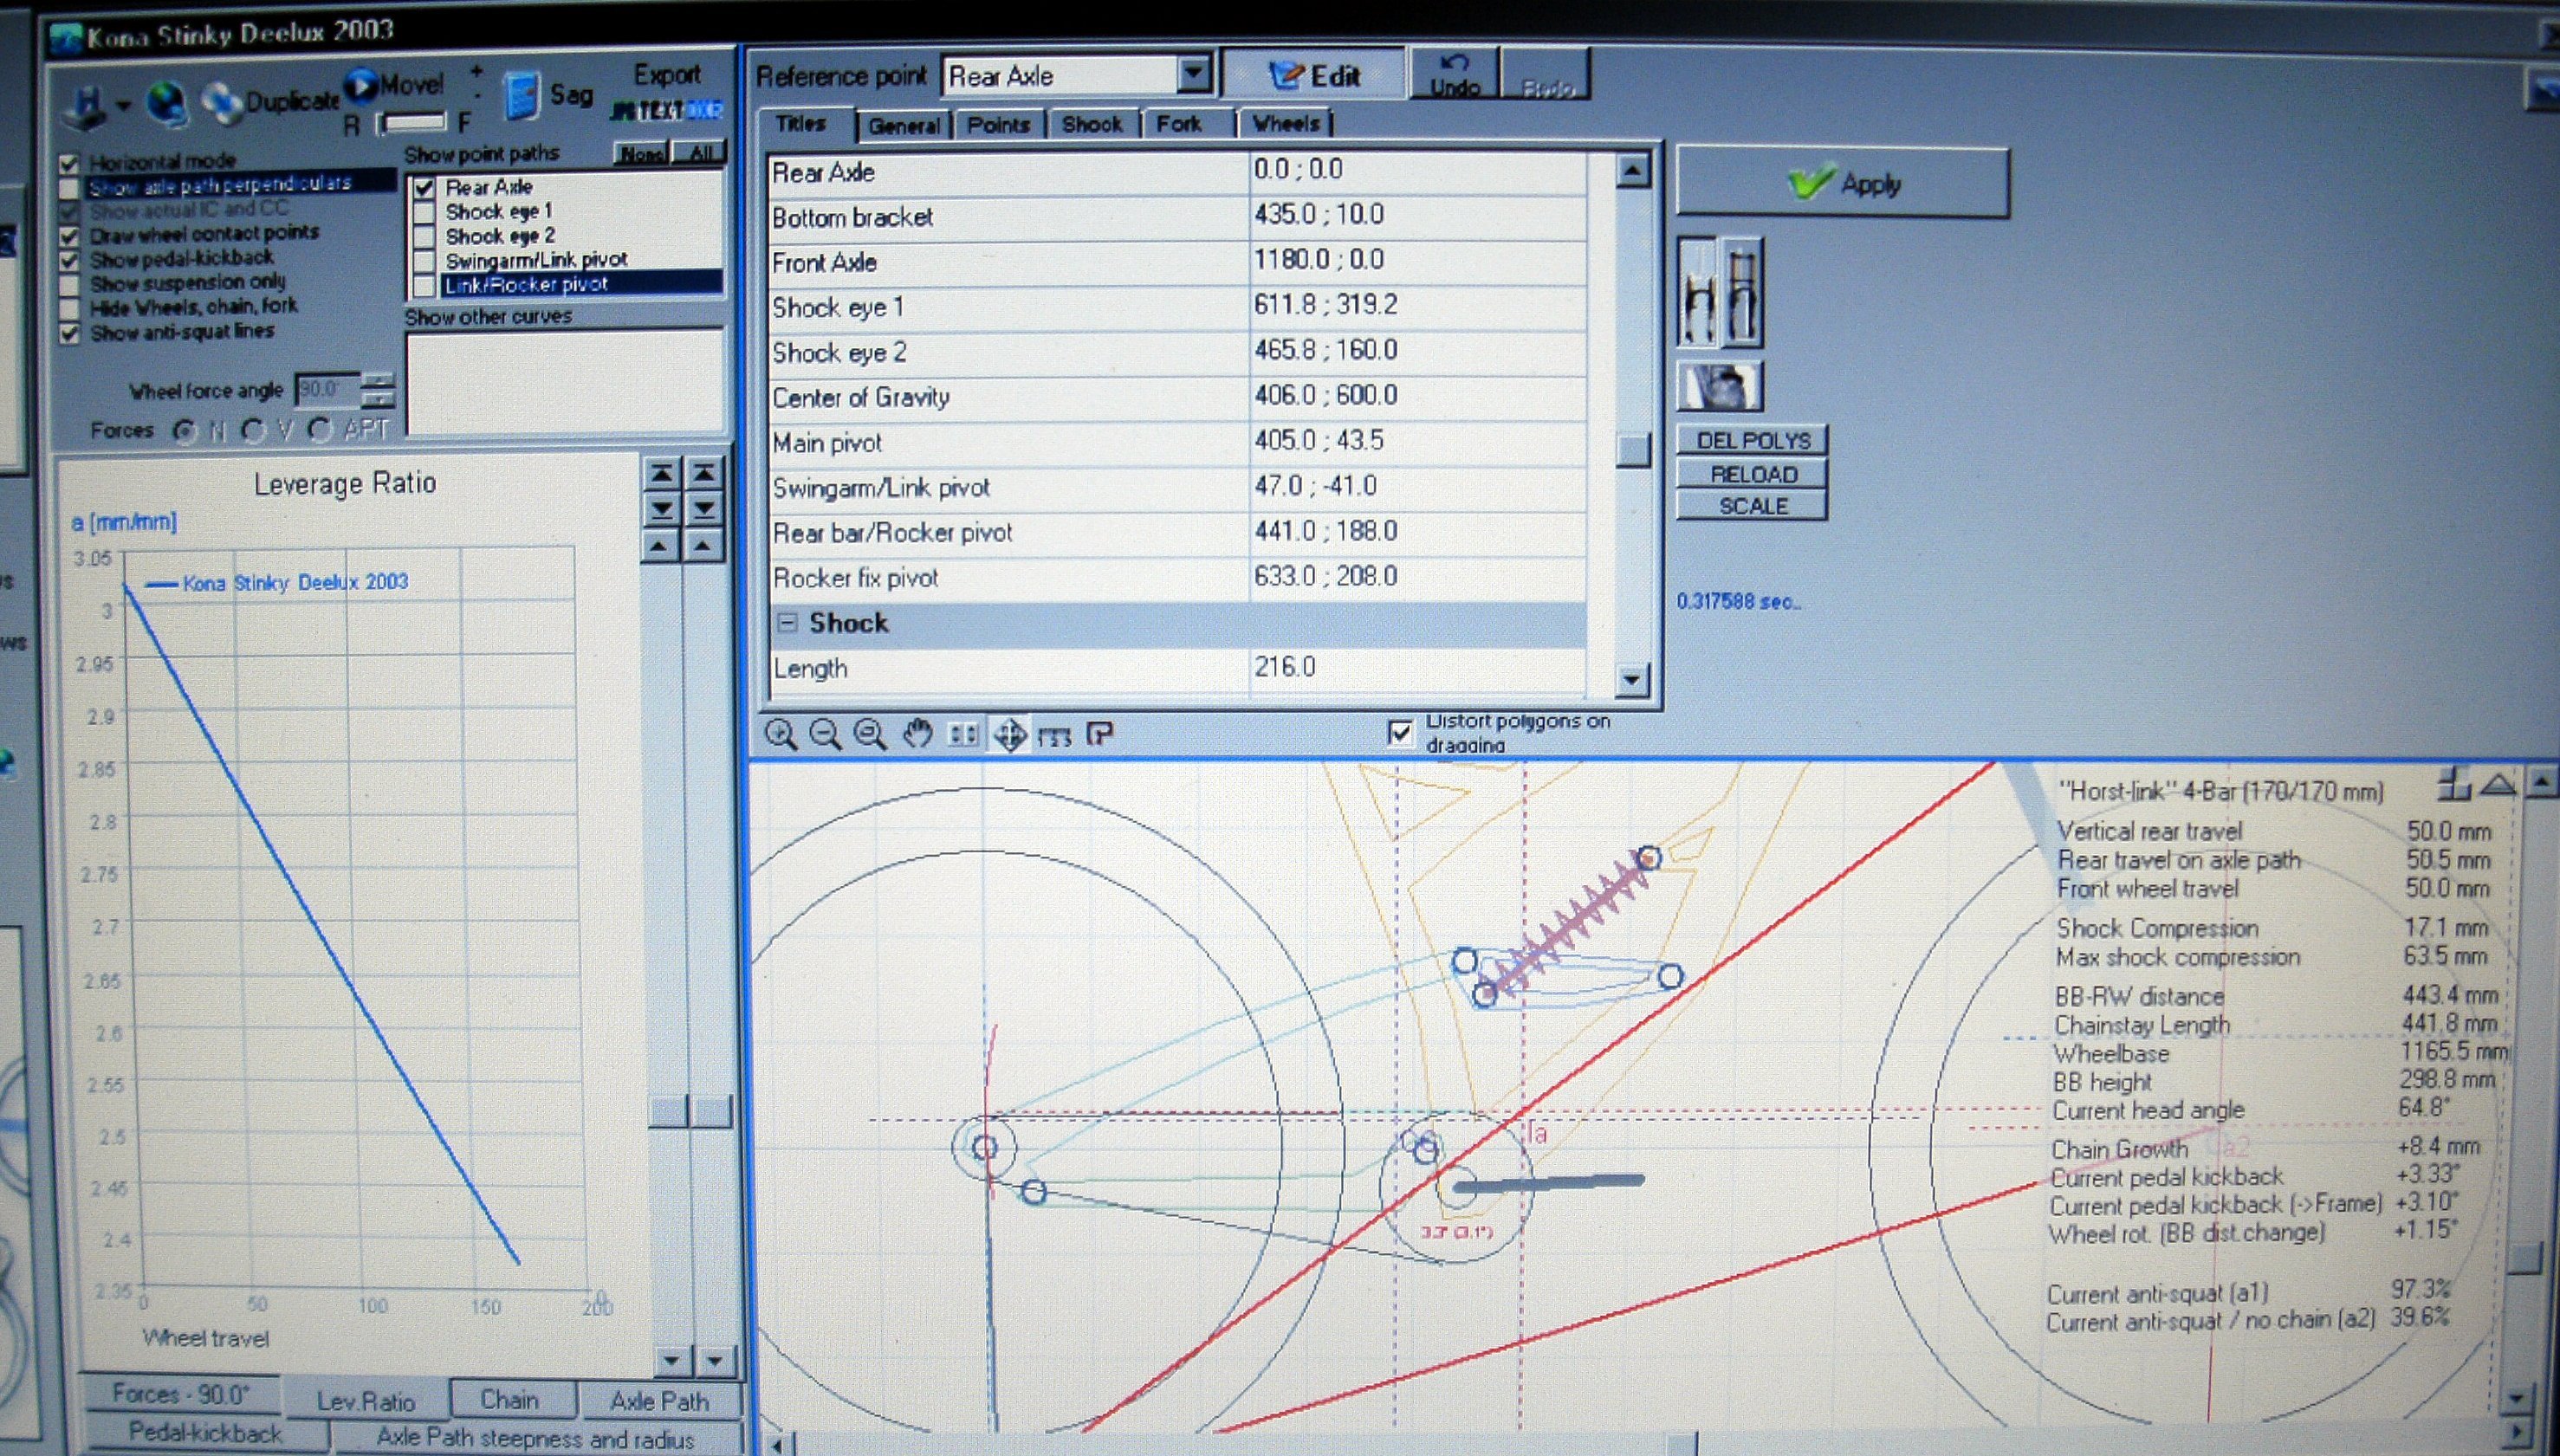The image size is (2560, 1456).
Task: Increase Wheel force angle stepper
Action: pos(378,380)
